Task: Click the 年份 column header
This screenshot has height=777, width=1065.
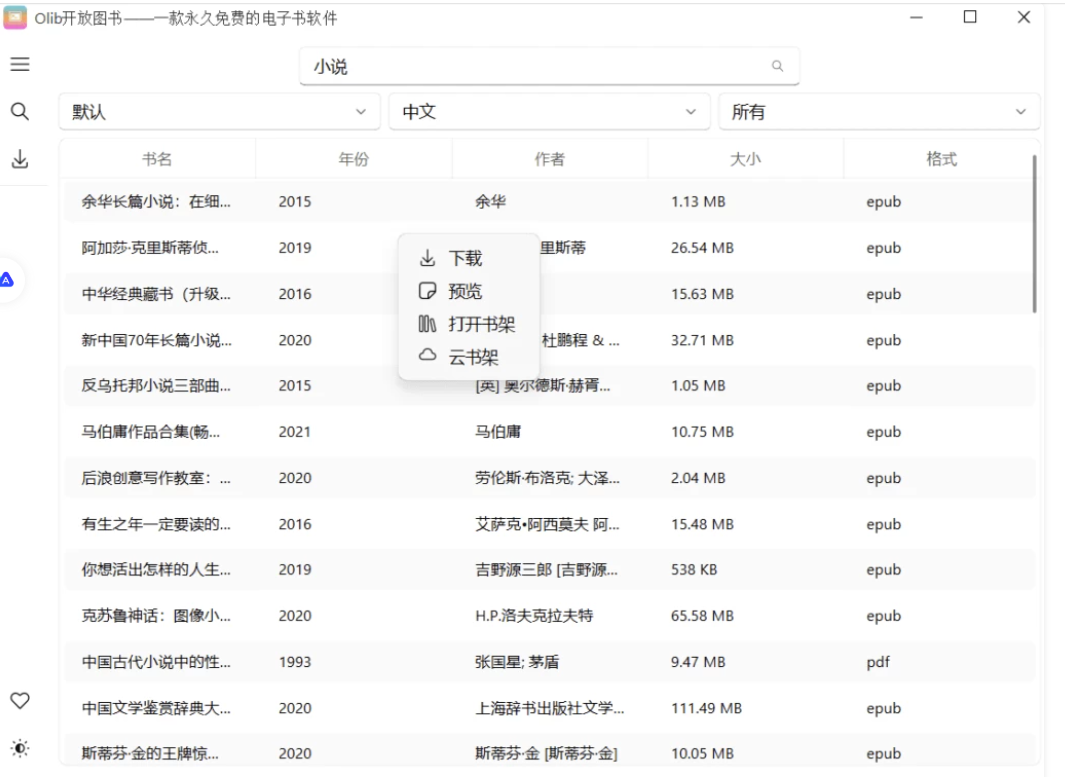Action: pyautogui.click(x=353, y=159)
